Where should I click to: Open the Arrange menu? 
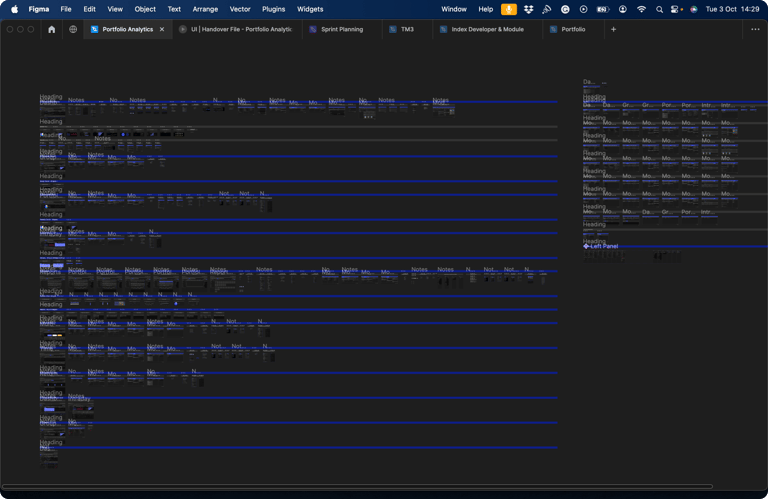(x=205, y=9)
